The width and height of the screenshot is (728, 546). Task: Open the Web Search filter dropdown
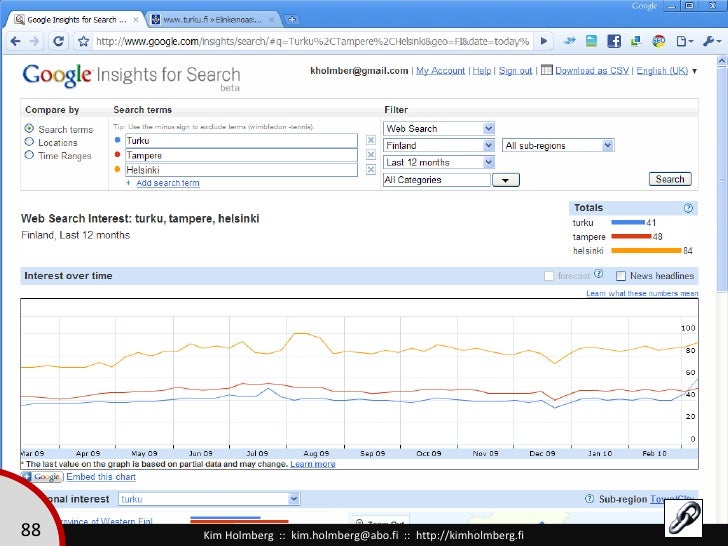(439, 129)
